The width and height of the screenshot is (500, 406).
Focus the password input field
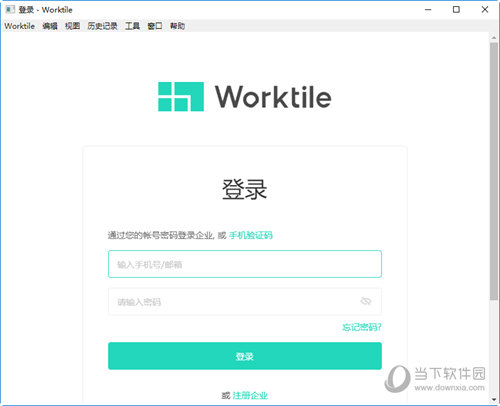point(245,301)
